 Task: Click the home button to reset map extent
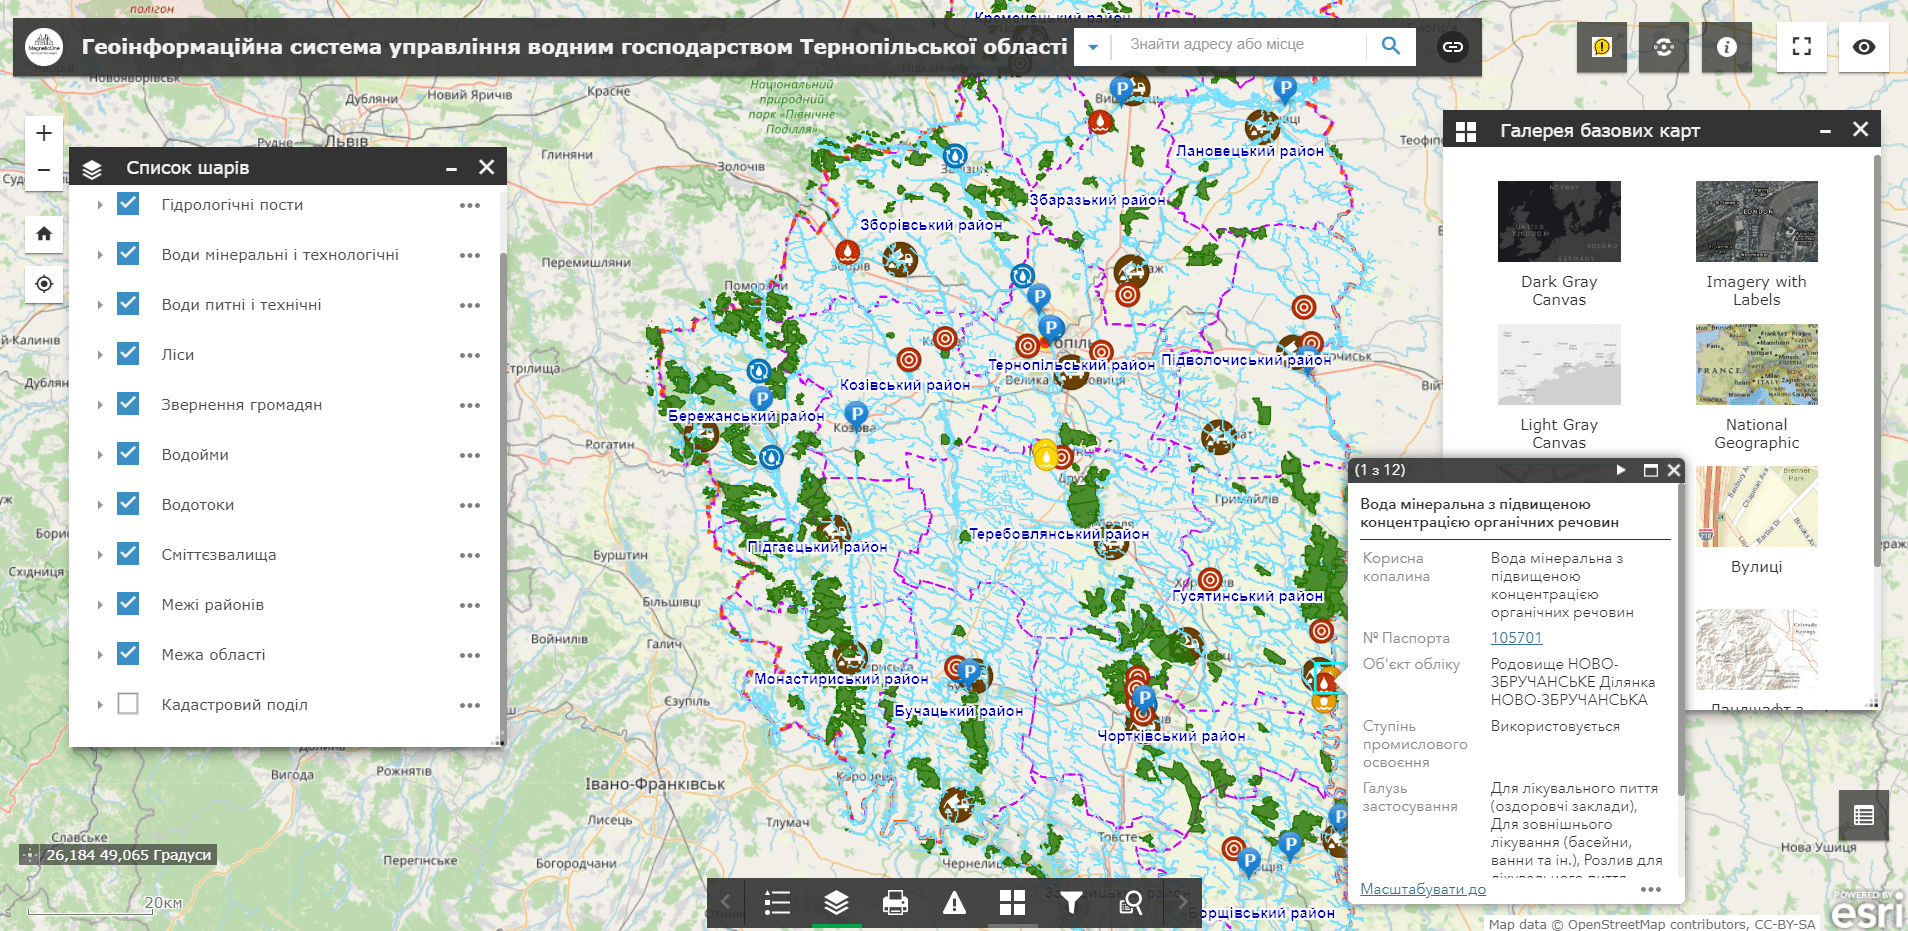pyautogui.click(x=43, y=233)
